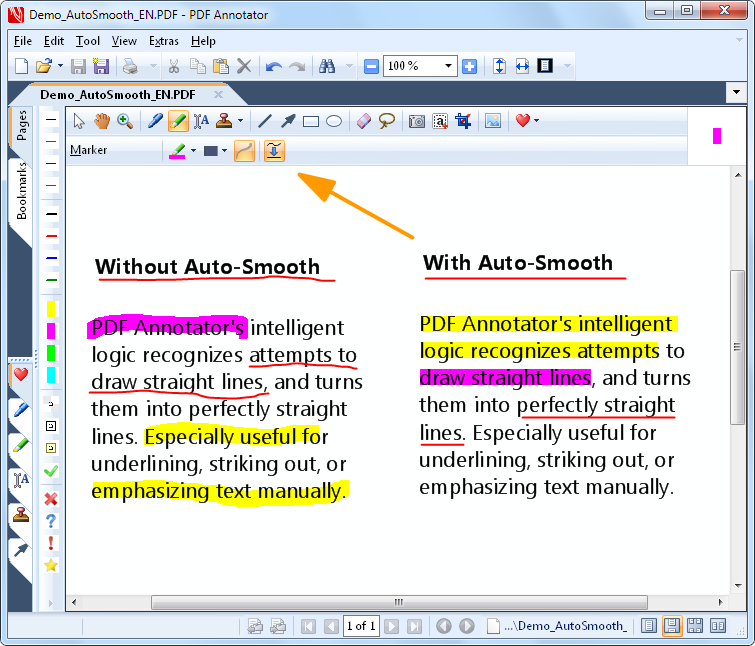Undo the last action
The height and width of the screenshot is (646, 755).
pyautogui.click(x=274, y=66)
